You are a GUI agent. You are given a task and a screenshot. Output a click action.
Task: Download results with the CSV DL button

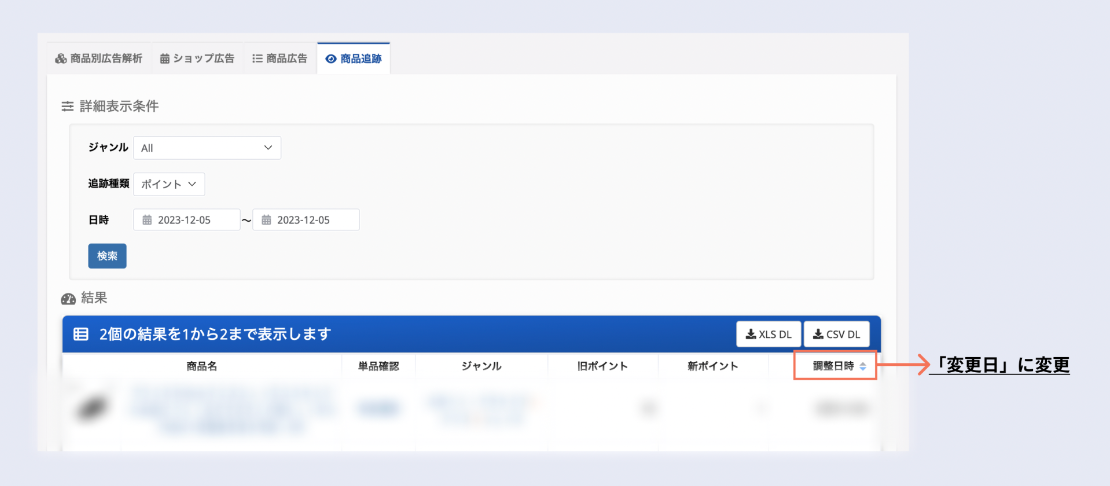pyautogui.click(x=836, y=334)
